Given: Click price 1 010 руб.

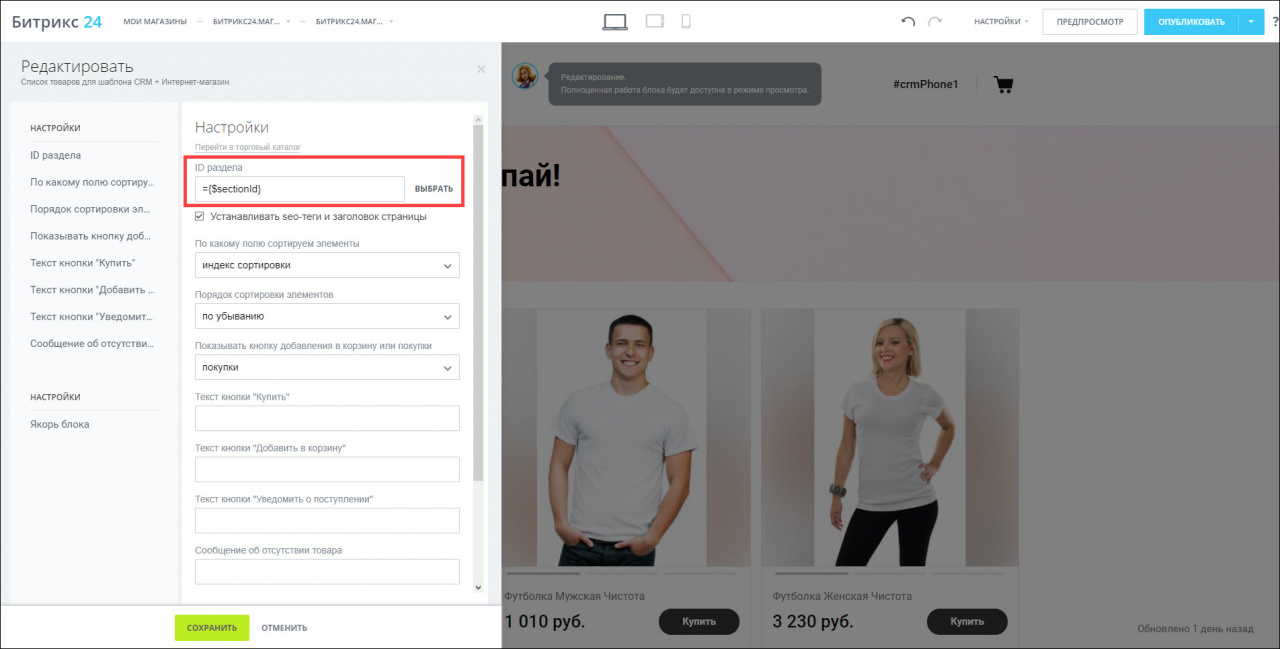Looking at the screenshot, I should (x=544, y=621).
